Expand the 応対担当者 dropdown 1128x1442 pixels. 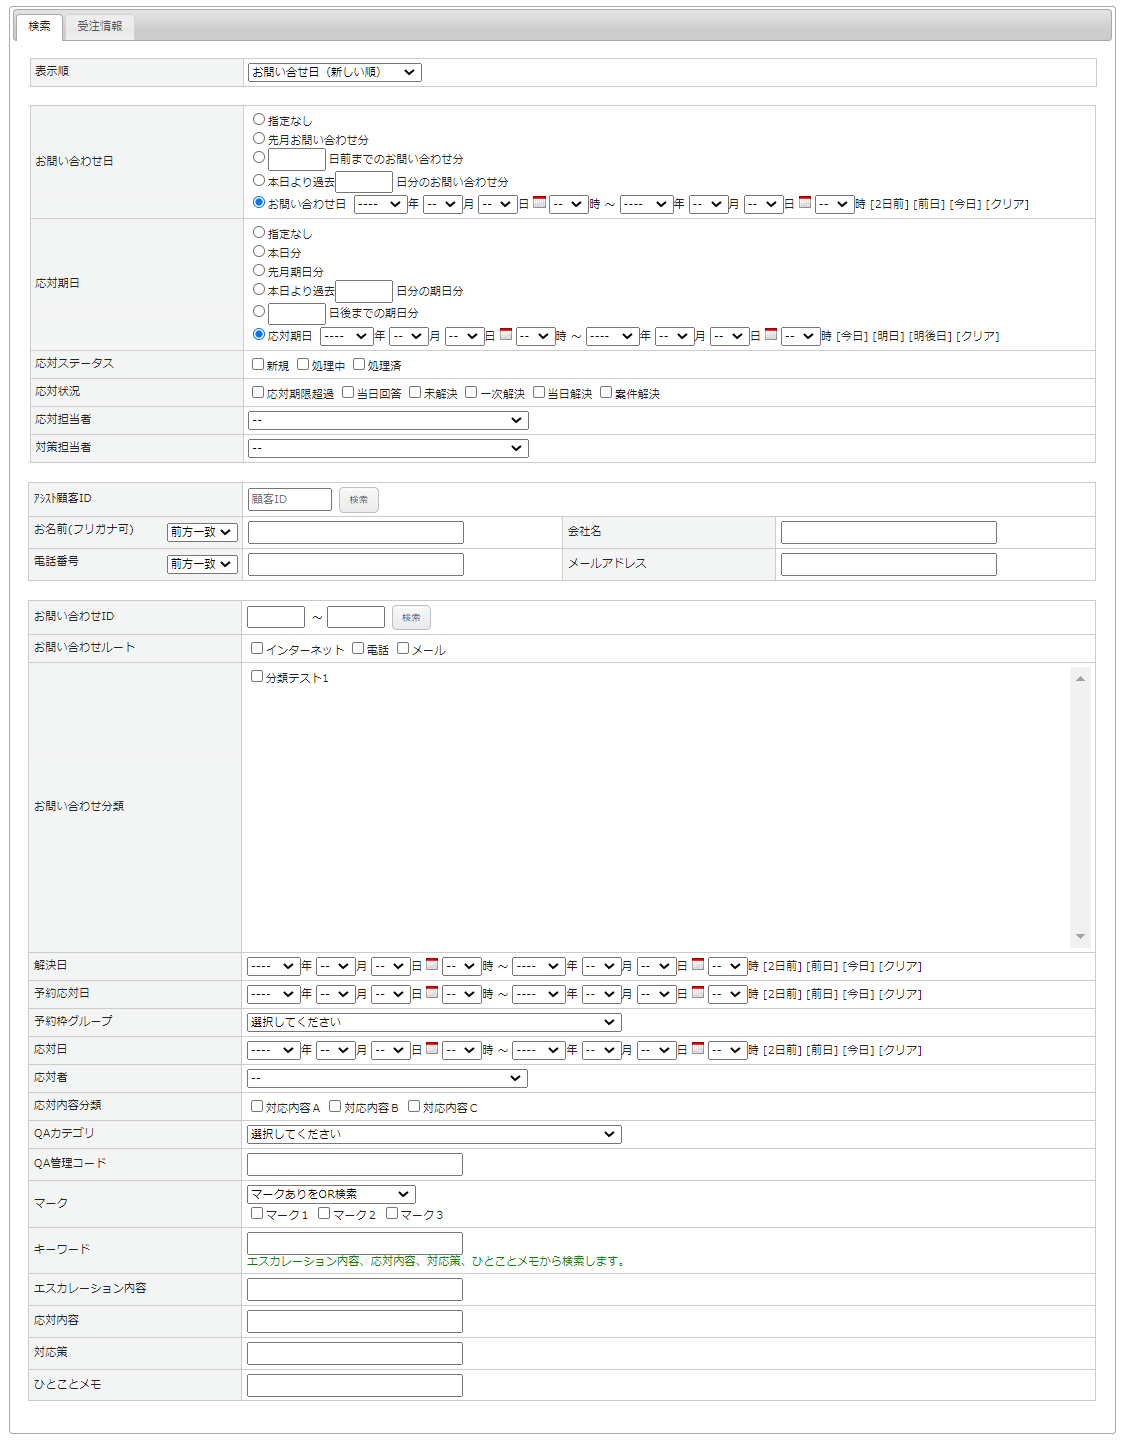click(x=387, y=421)
